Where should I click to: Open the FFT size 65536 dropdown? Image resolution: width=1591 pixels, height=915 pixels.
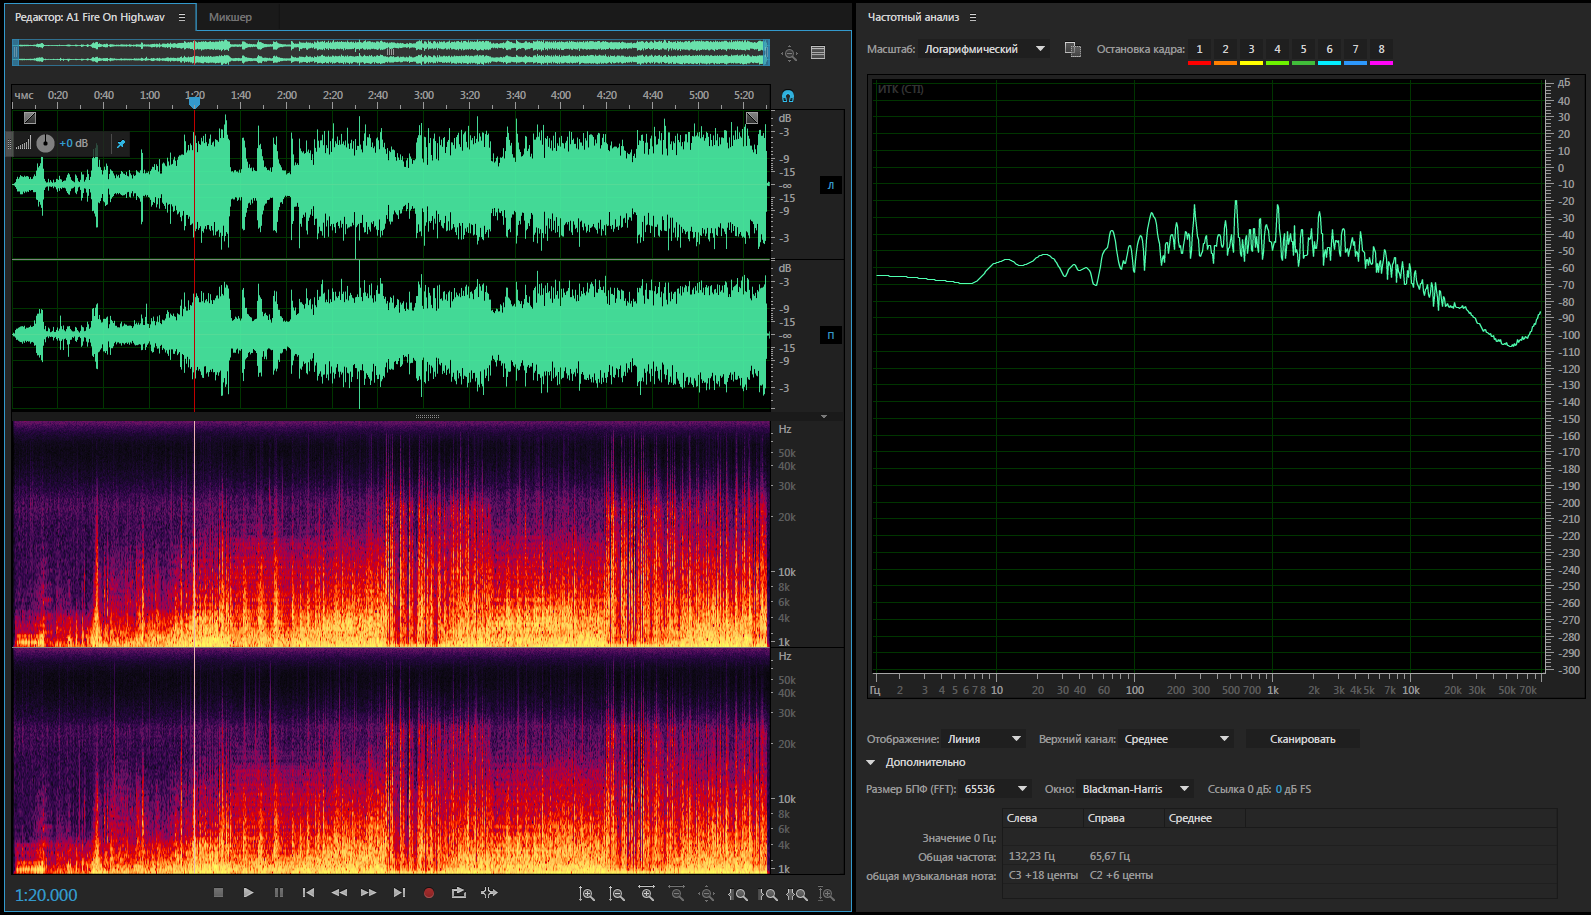tap(995, 789)
